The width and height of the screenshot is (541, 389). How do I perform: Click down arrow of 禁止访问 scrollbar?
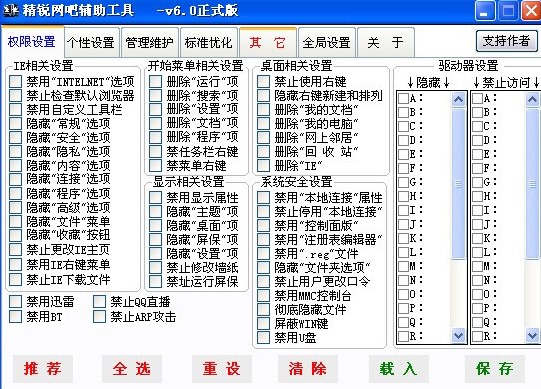pyautogui.click(x=532, y=335)
